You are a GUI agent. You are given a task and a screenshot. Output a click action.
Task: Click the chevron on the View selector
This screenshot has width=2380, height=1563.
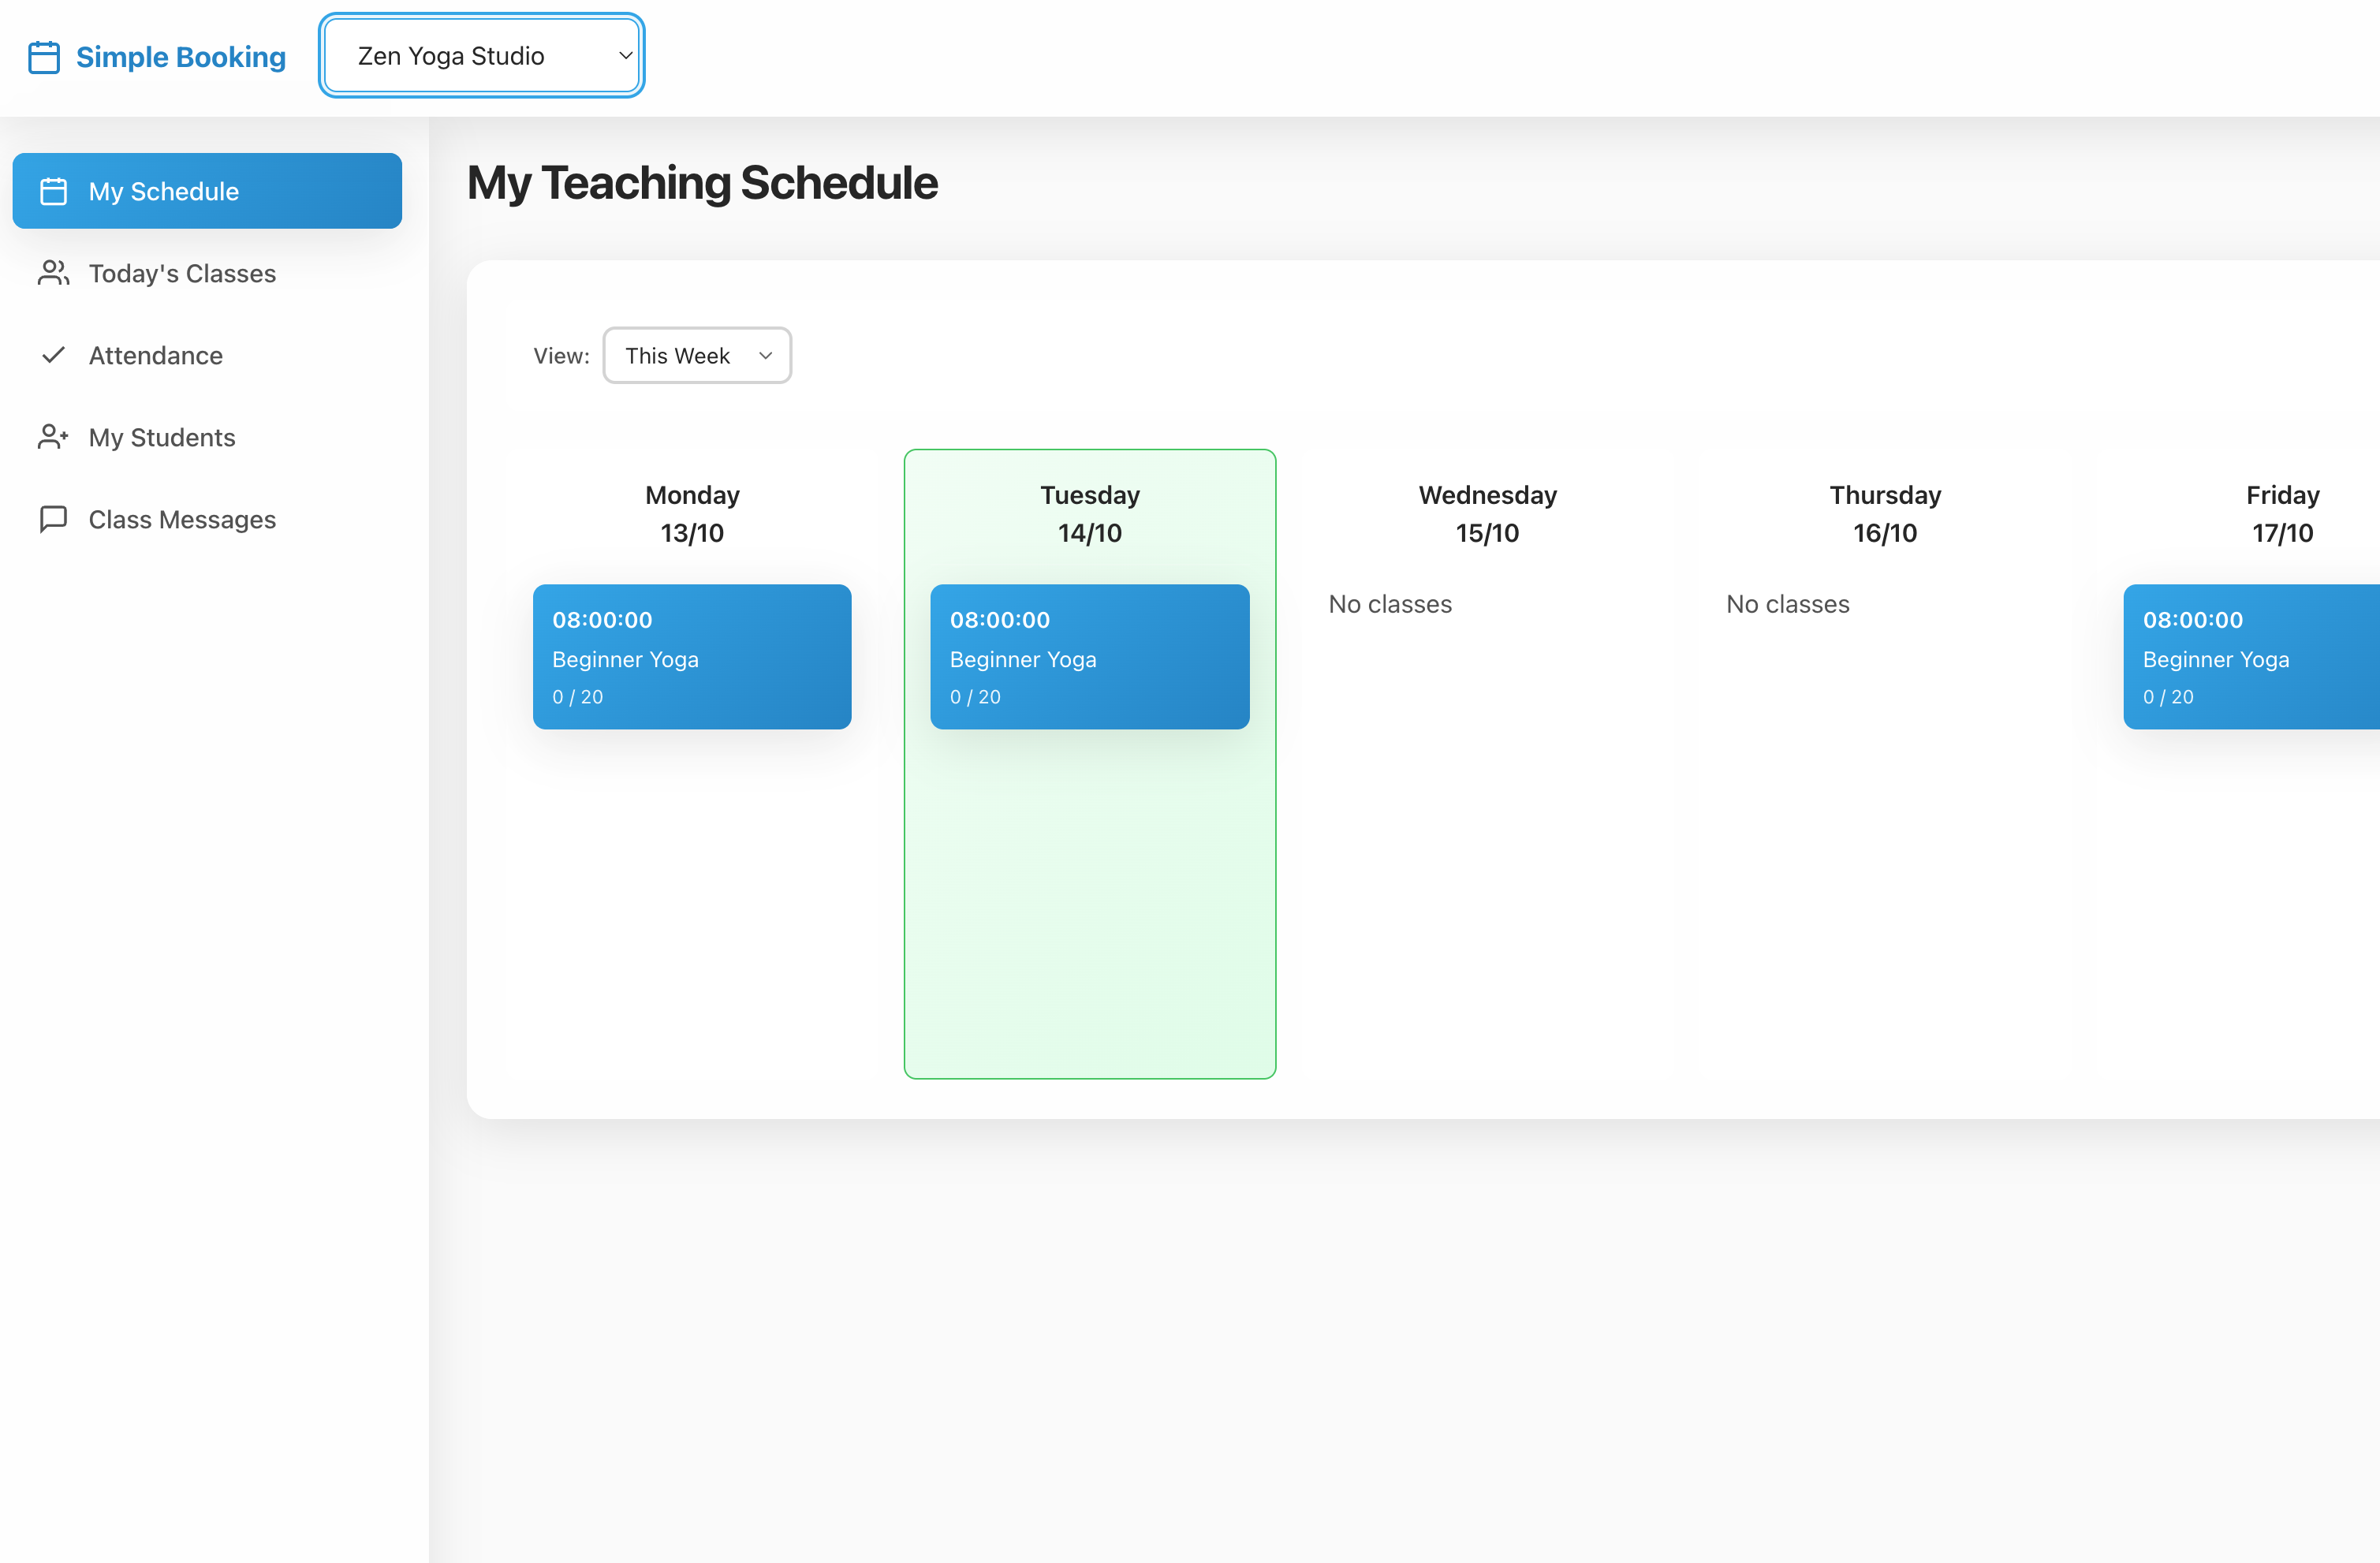[x=765, y=355]
